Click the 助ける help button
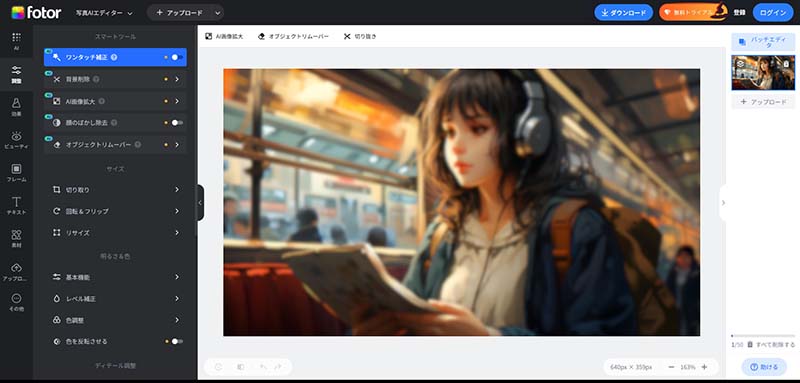This screenshot has height=383, width=800. click(763, 367)
